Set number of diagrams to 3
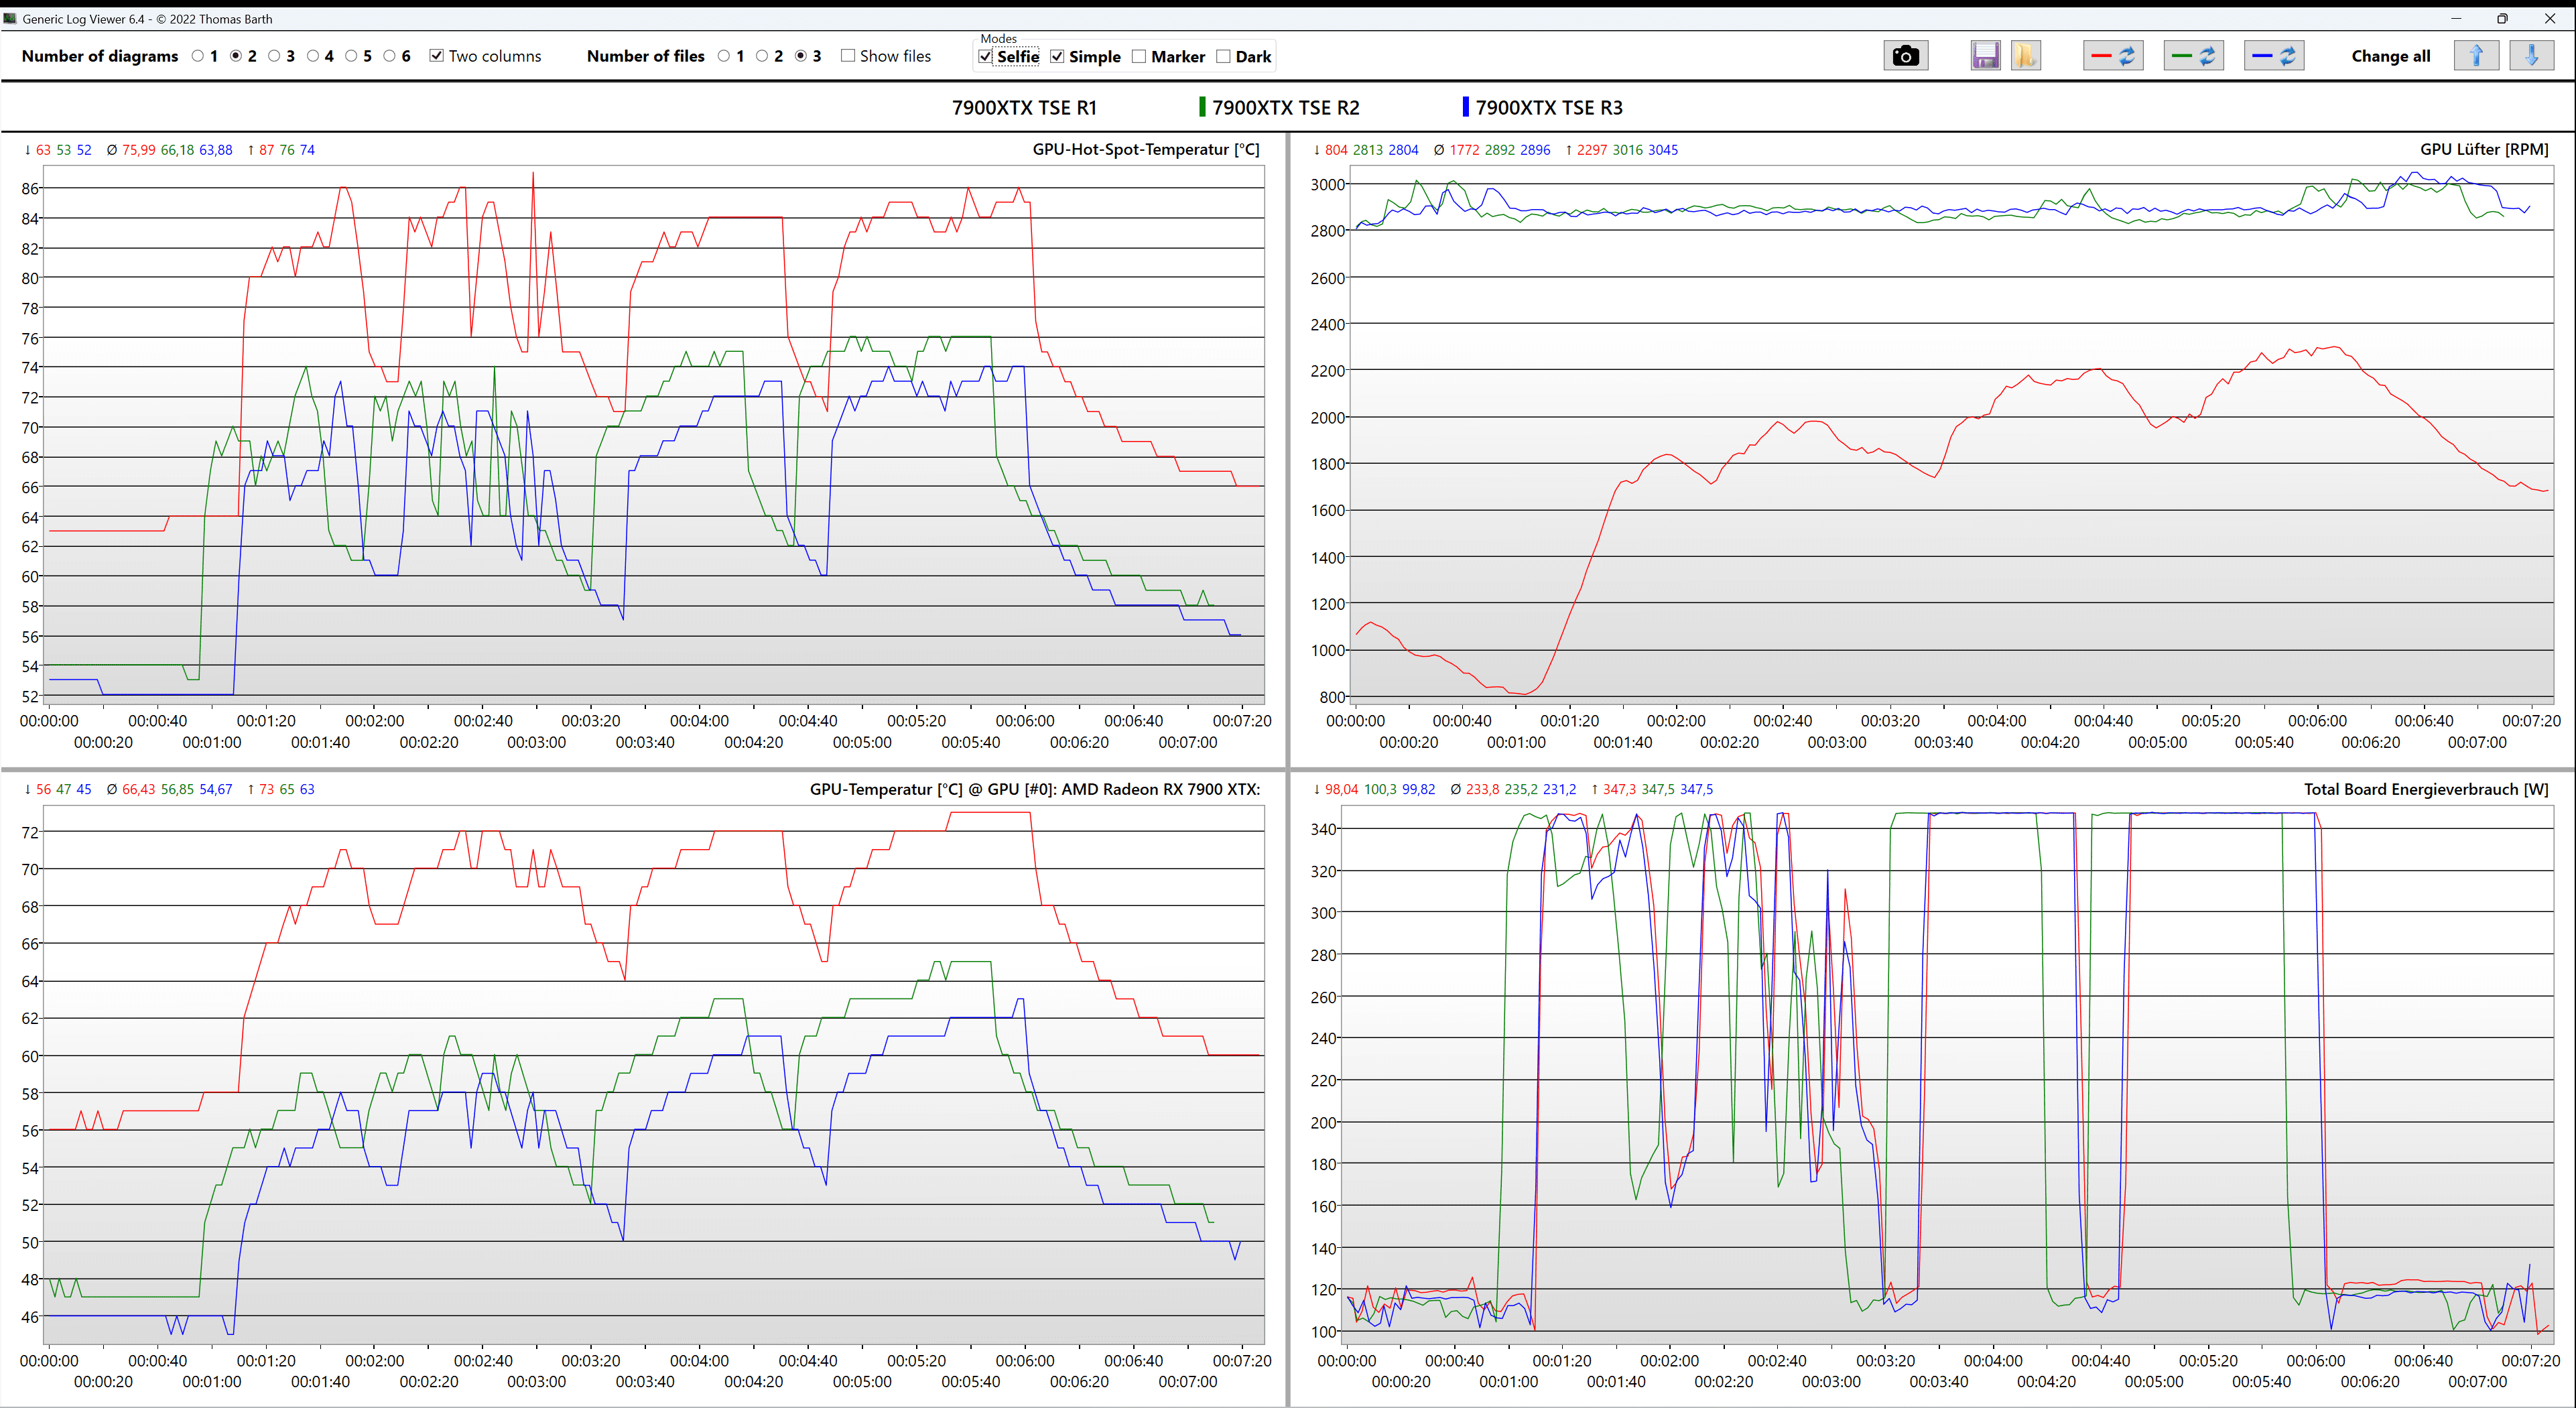The image size is (2576, 1408). tap(274, 56)
